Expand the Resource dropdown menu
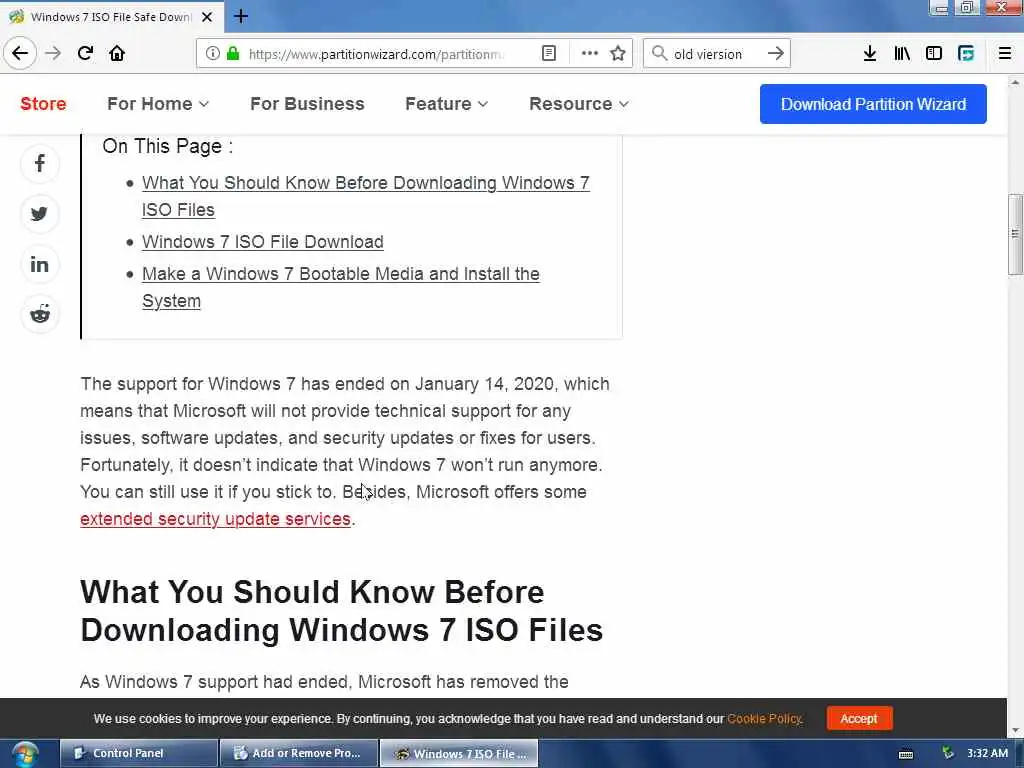The width and height of the screenshot is (1024, 768). (579, 104)
